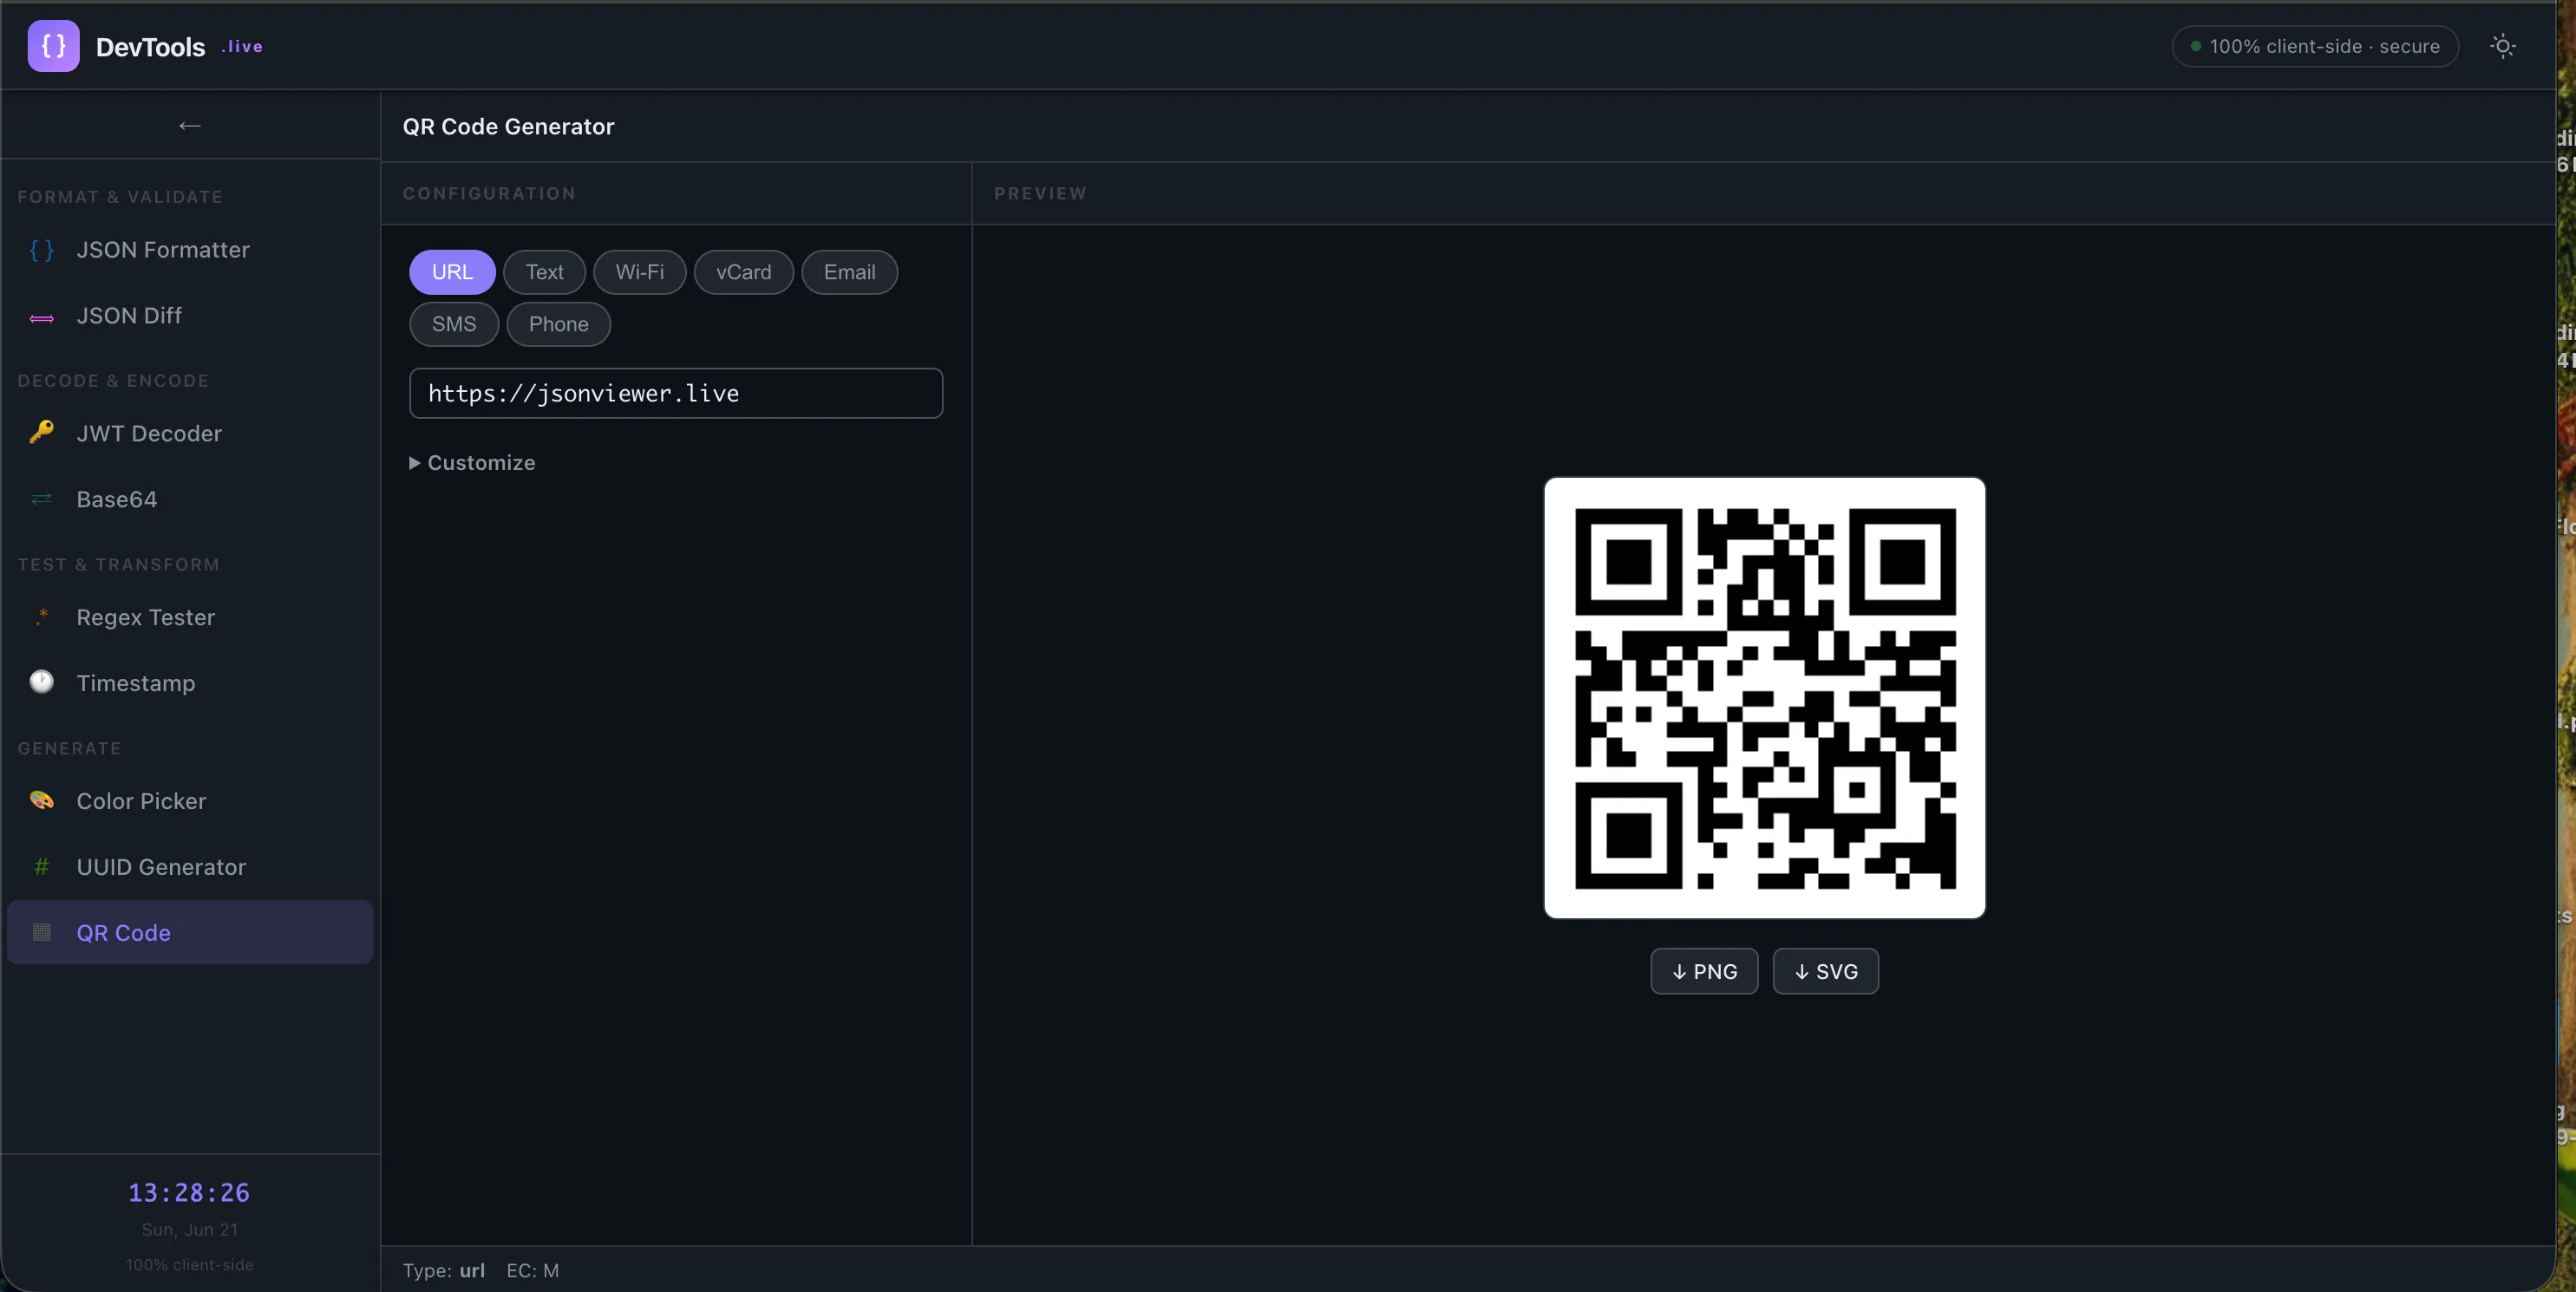Expand the Customize section

pos(472,463)
